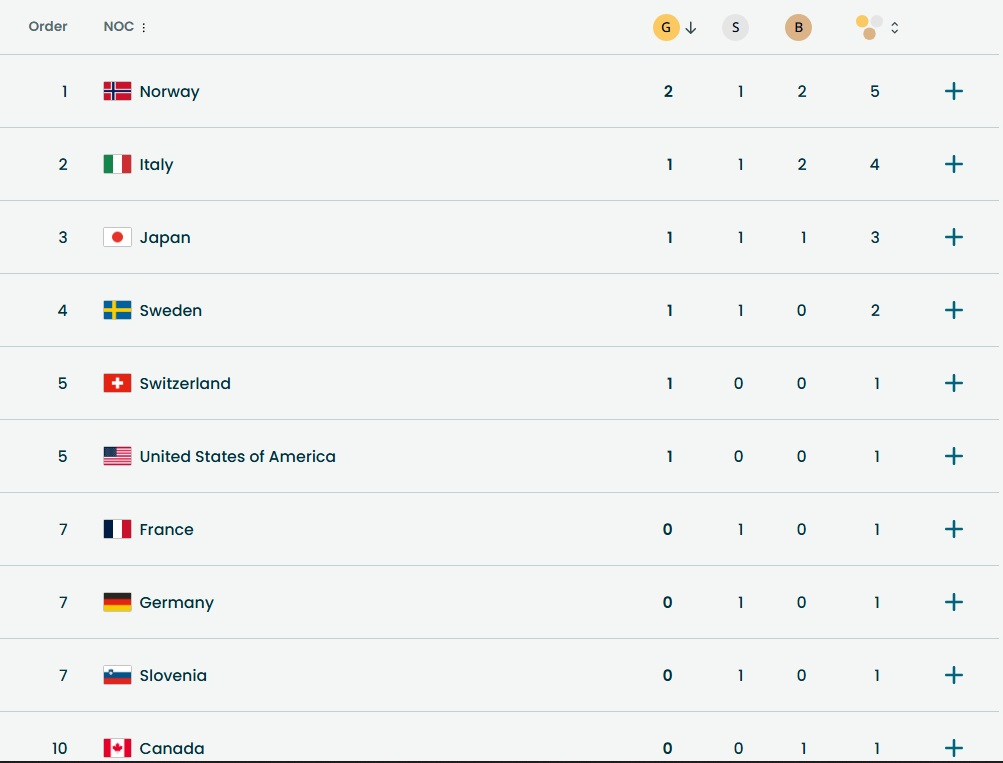Click the Germany country name

coord(176,602)
